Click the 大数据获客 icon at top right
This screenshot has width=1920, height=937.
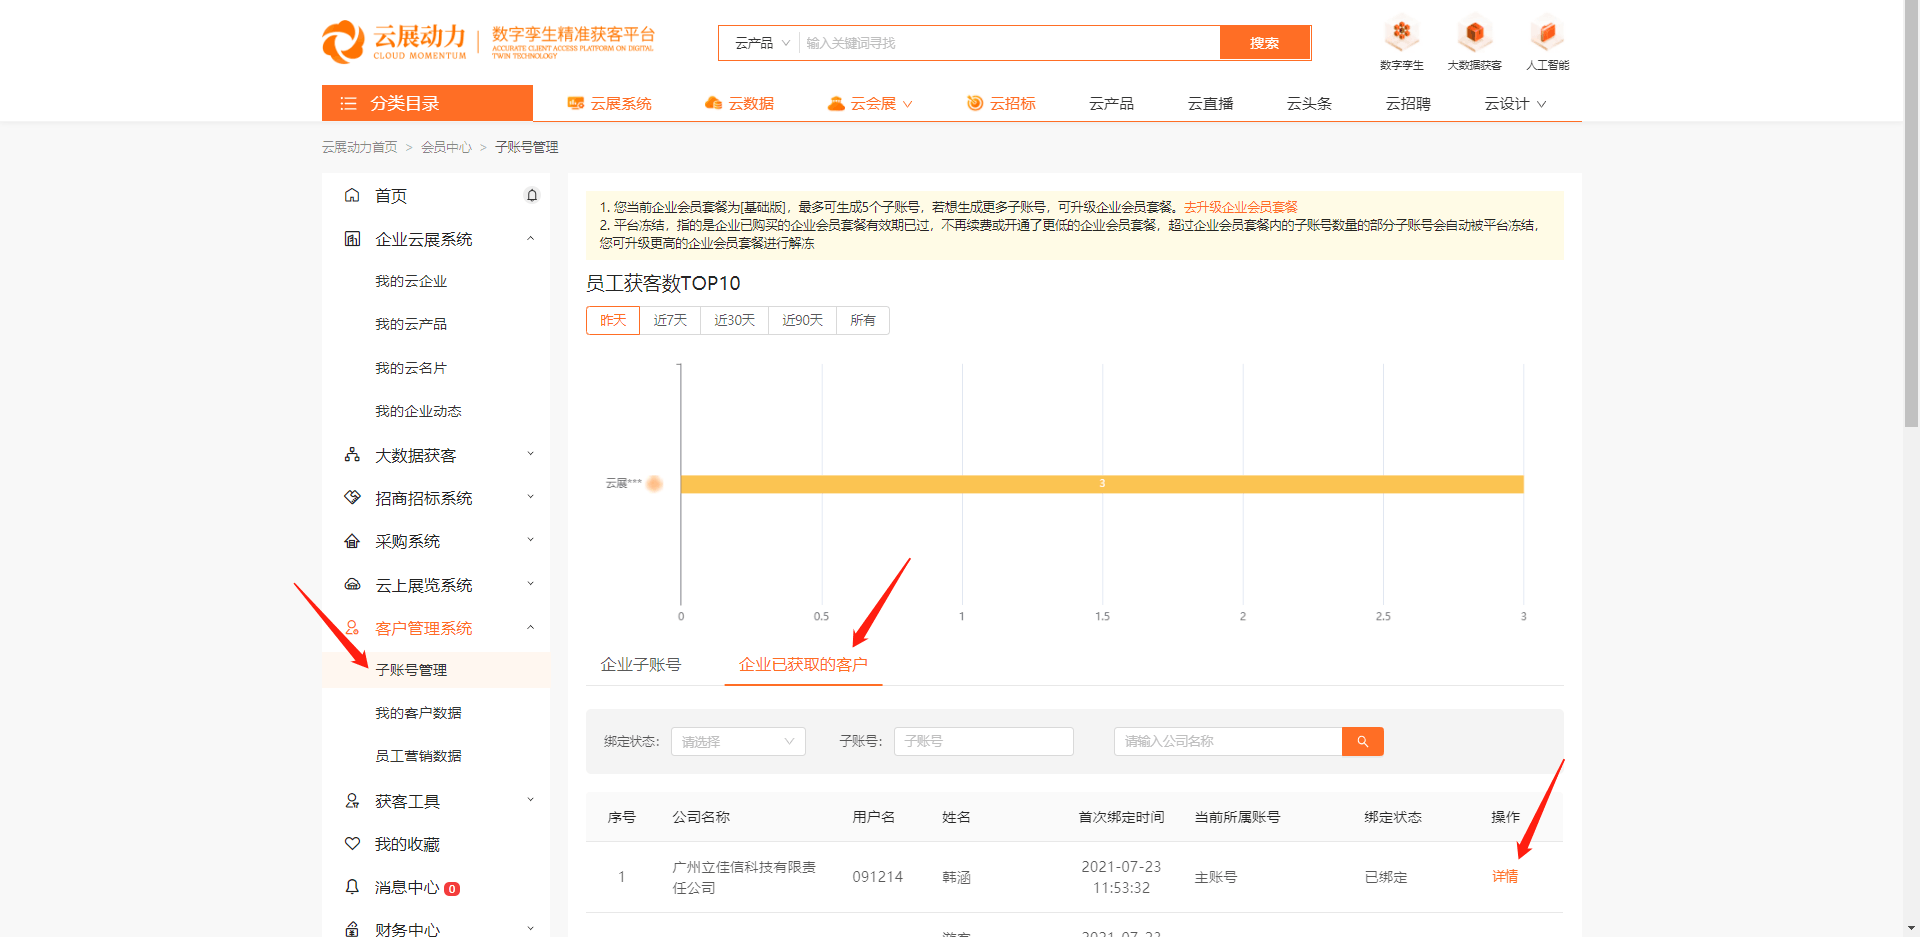click(x=1474, y=33)
